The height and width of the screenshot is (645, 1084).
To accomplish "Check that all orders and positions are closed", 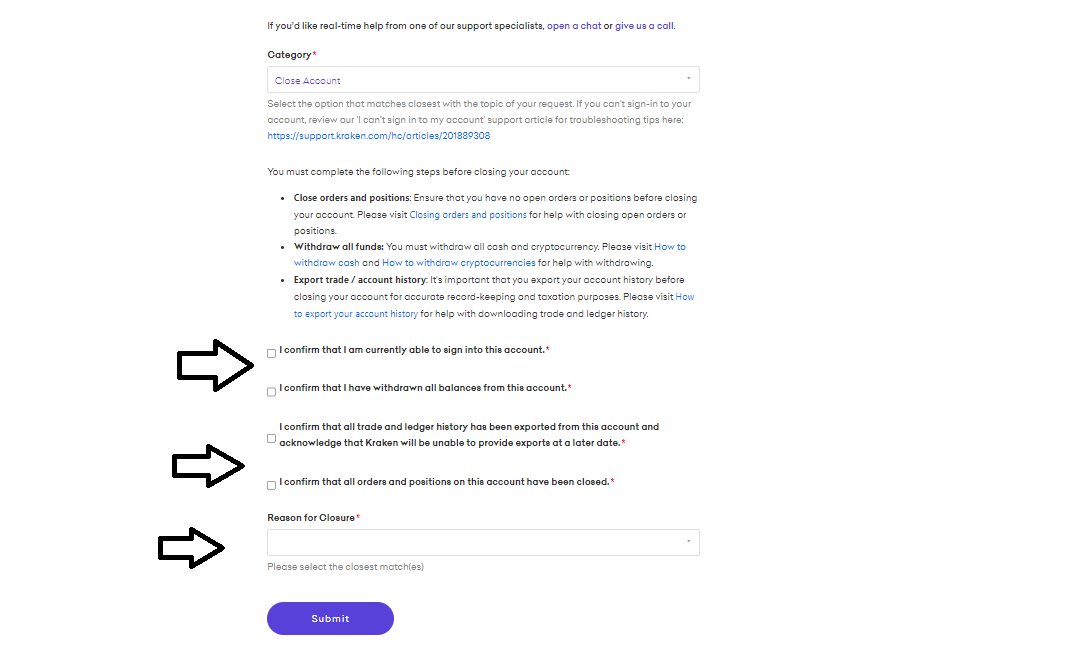I will [x=271, y=484].
